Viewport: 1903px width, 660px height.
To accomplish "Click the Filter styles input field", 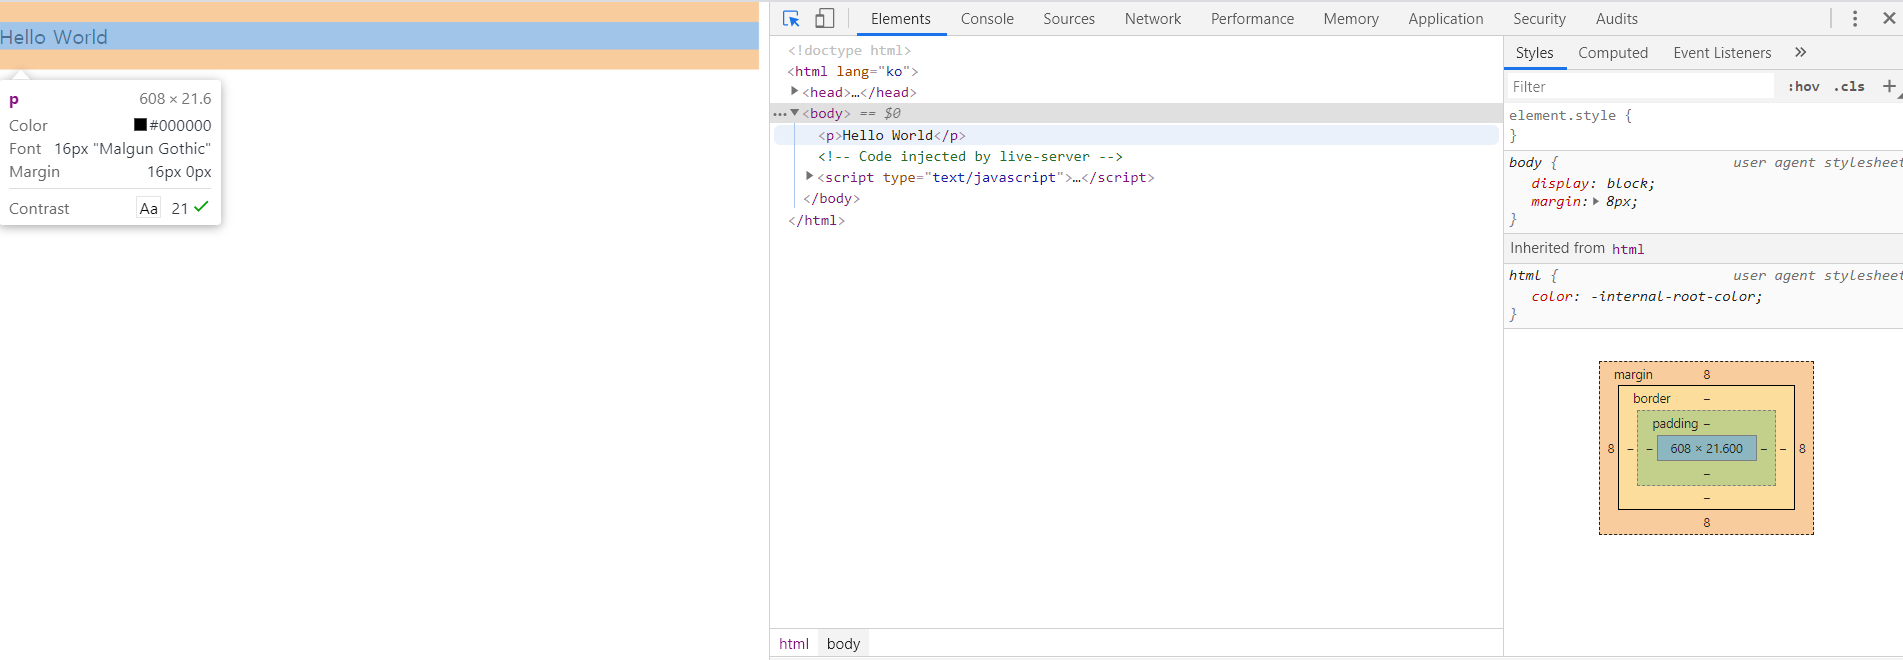I will pyautogui.click(x=1640, y=87).
